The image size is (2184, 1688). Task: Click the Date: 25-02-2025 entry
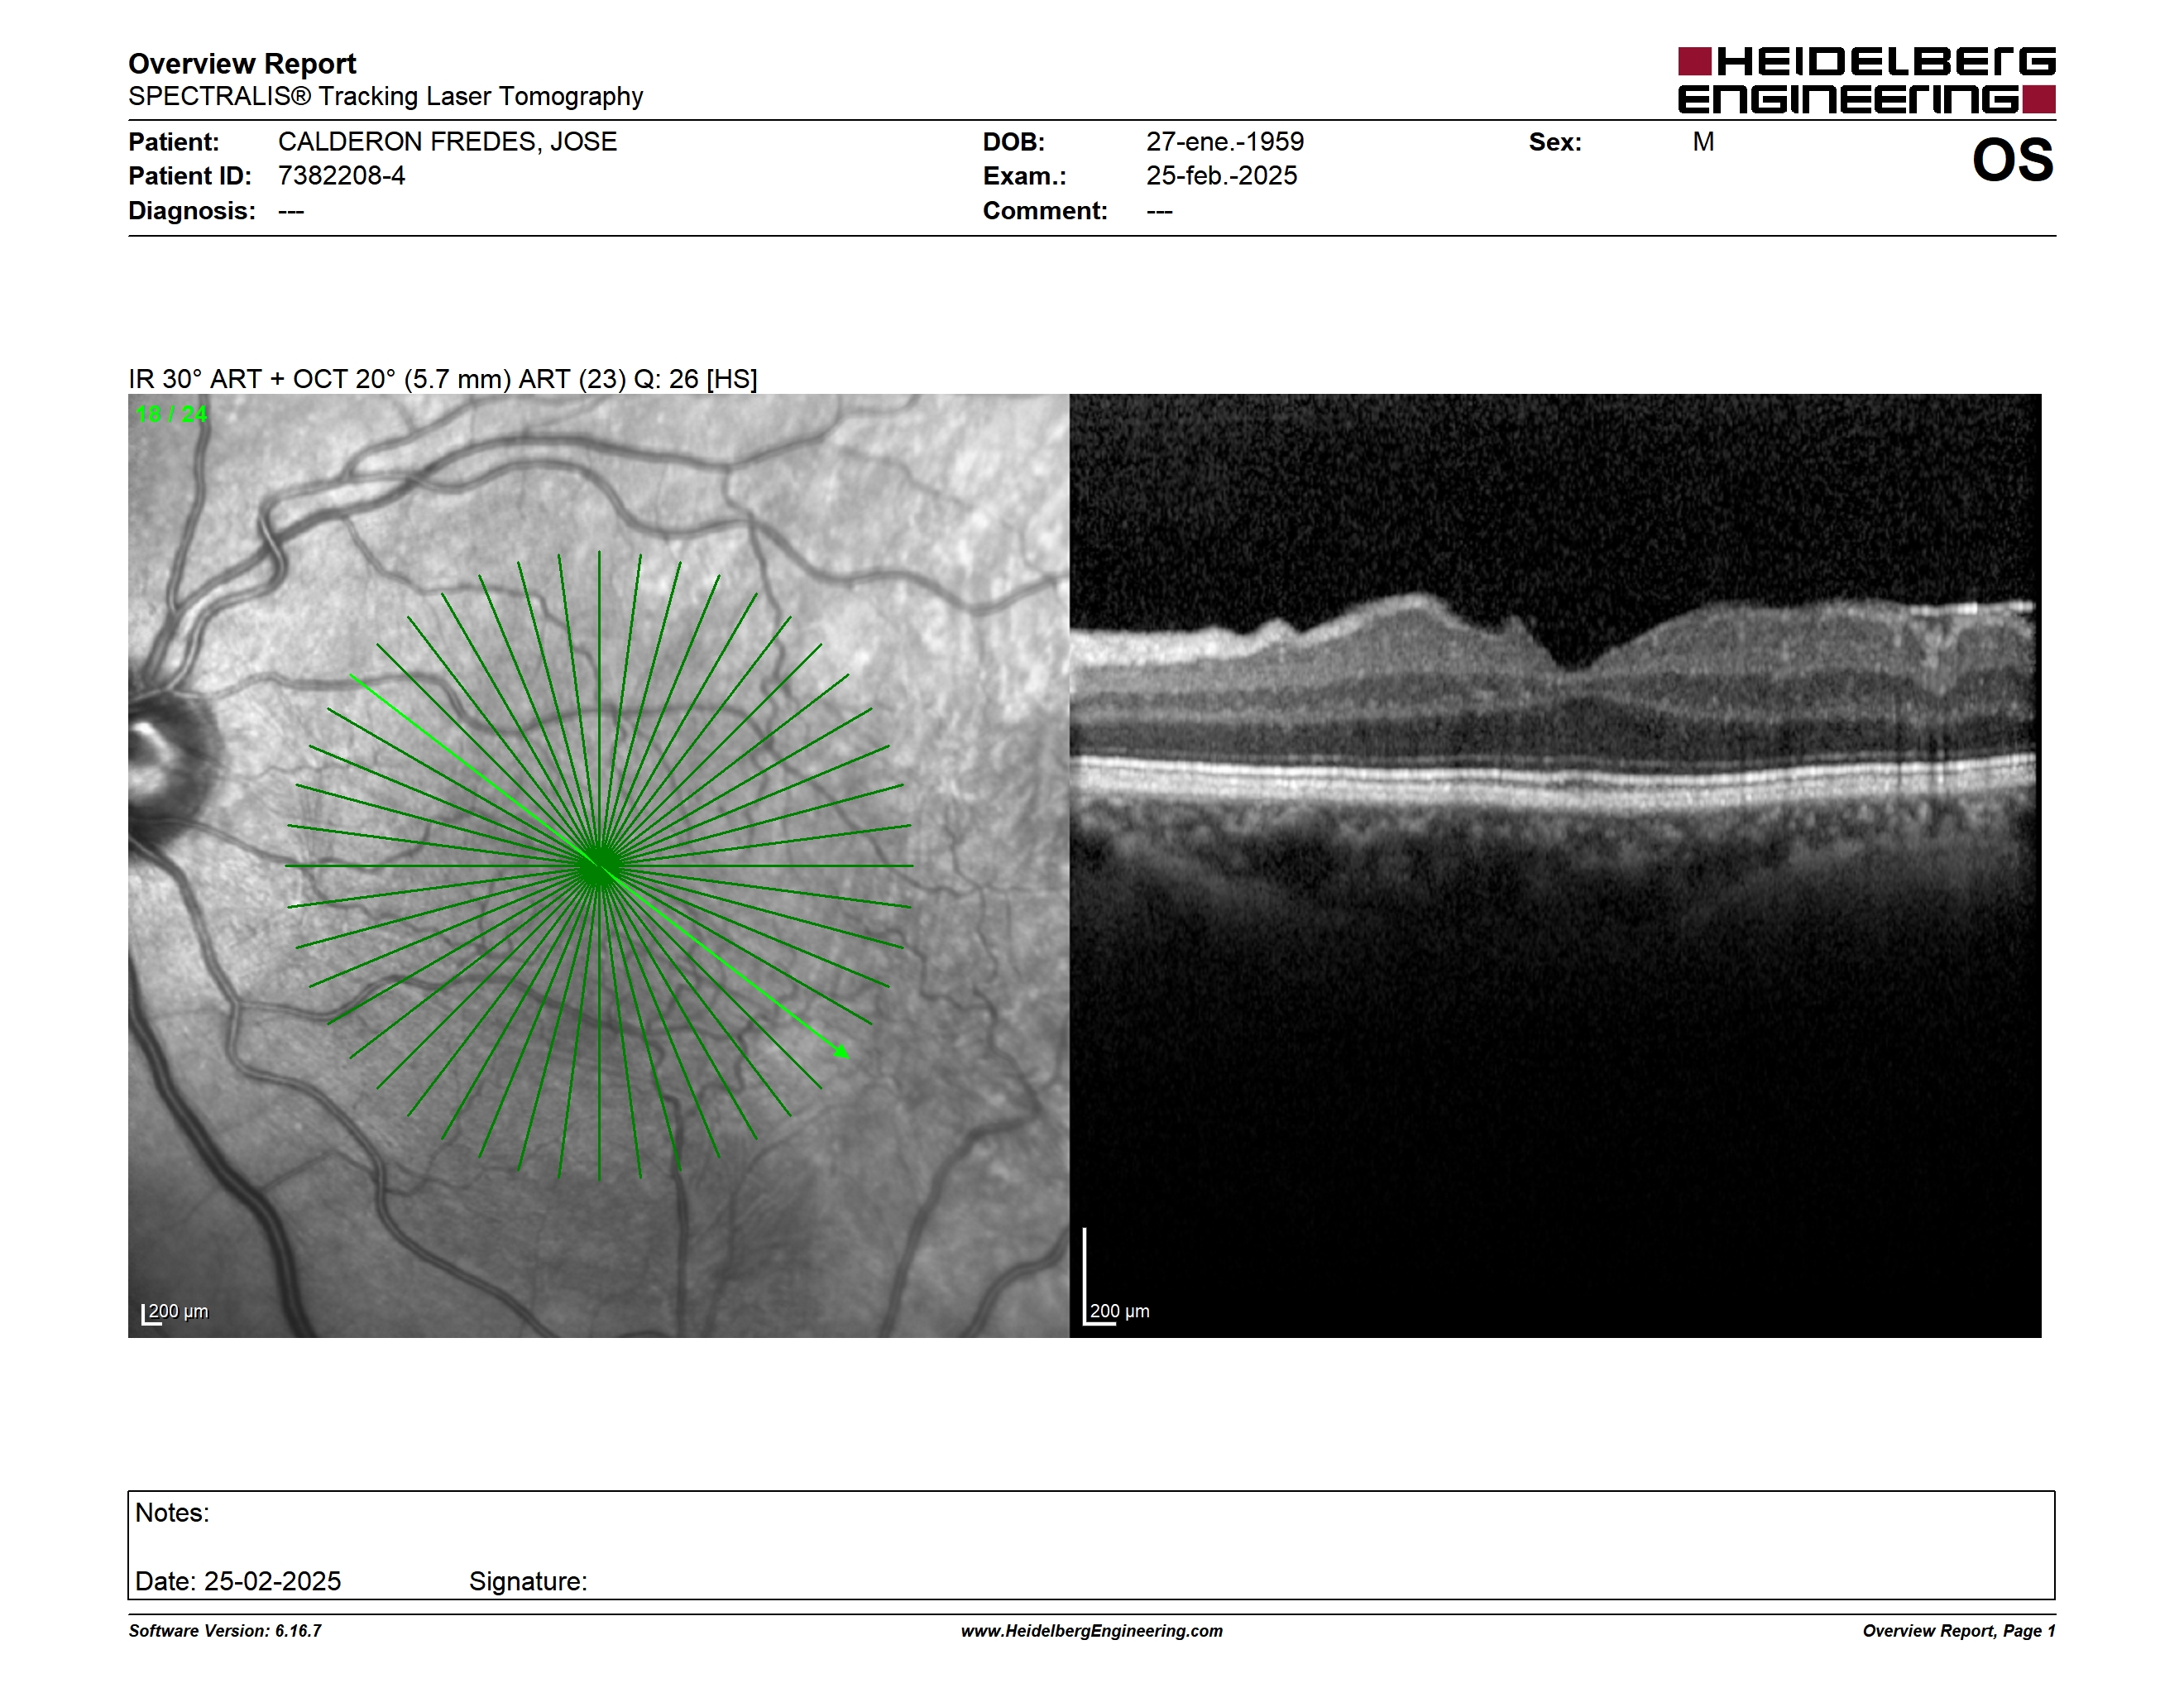tap(238, 1581)
